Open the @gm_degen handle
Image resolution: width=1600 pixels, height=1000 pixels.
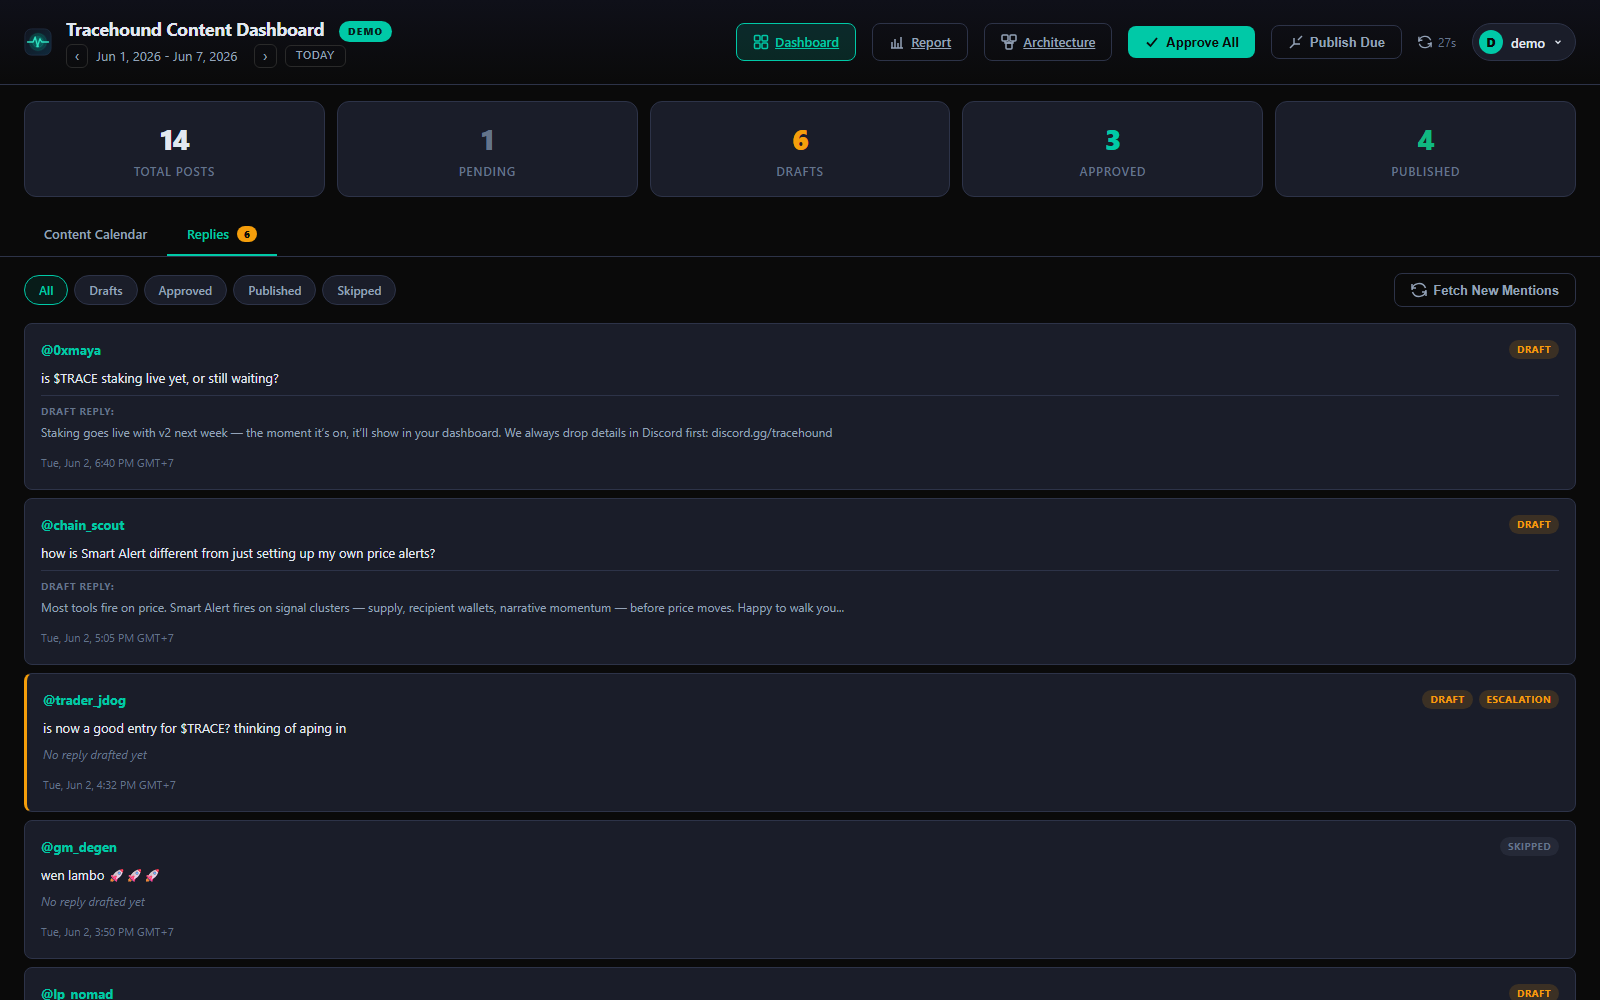click(x=79, y=847)
